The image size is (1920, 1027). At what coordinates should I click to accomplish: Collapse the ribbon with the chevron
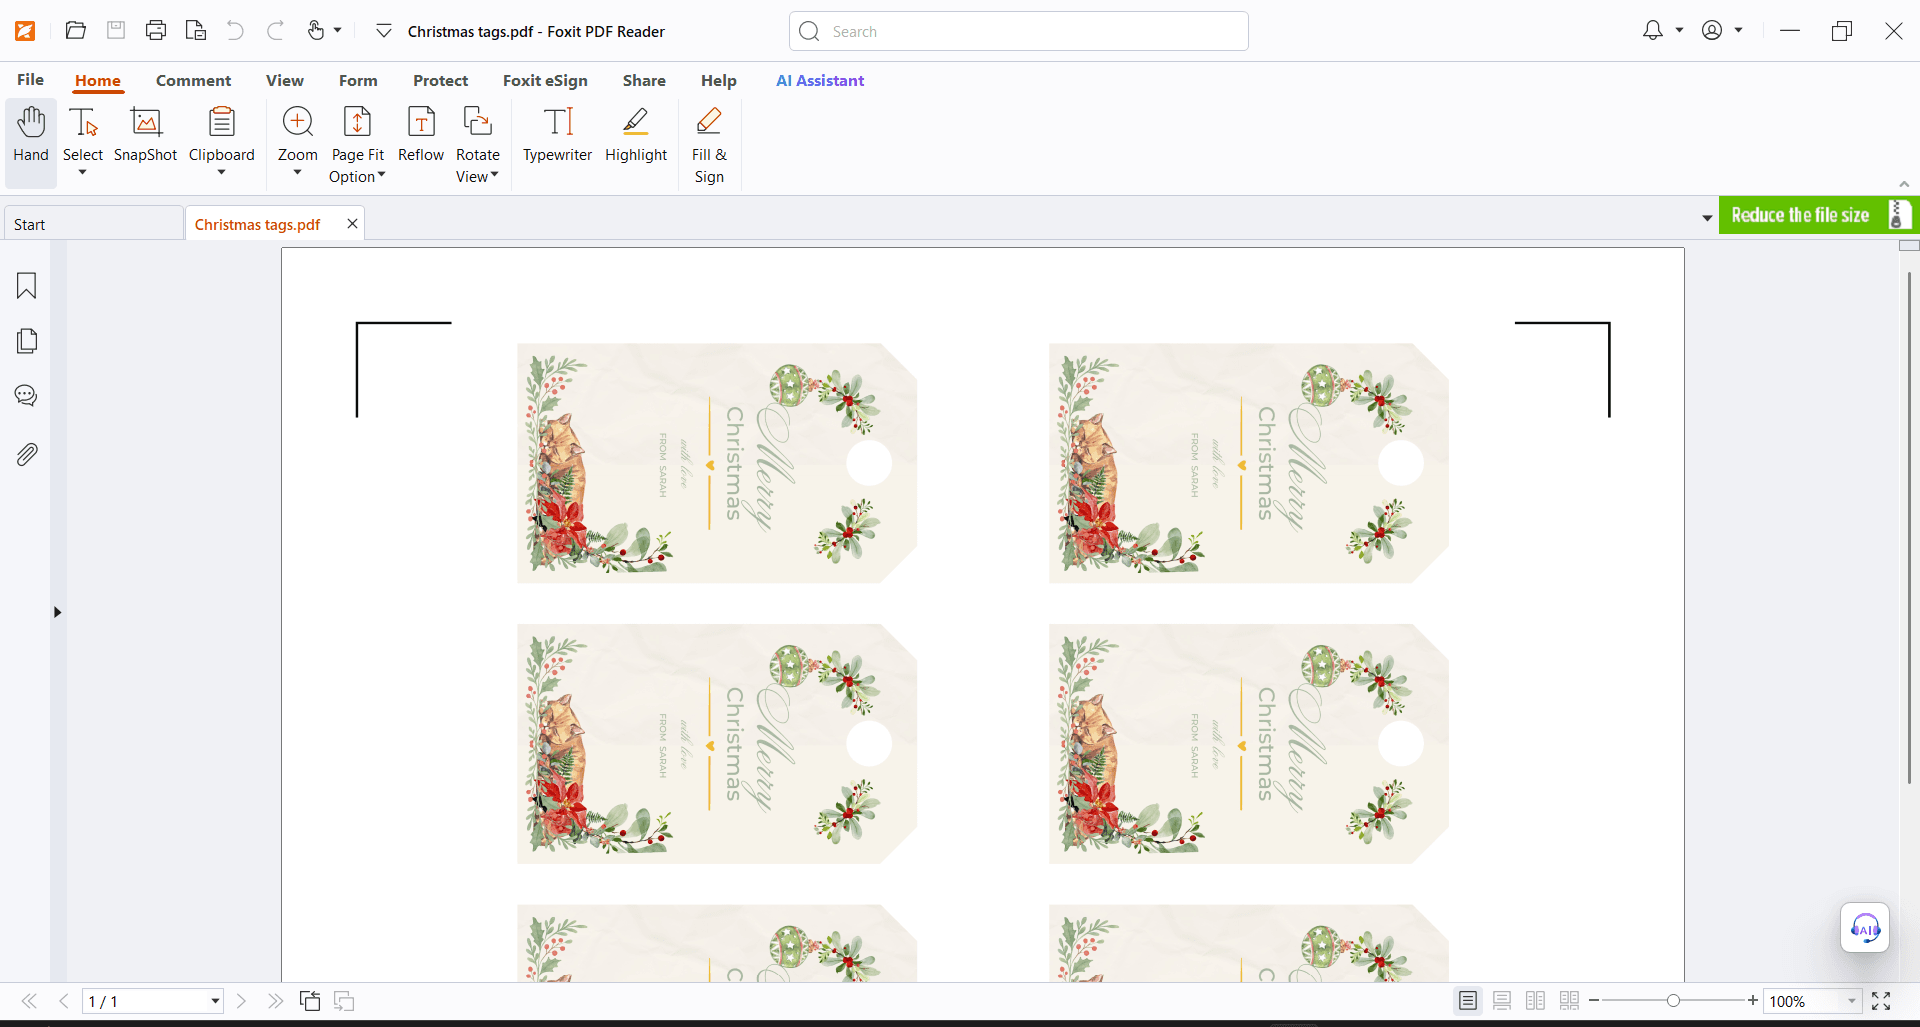(x=1904, y=184)
